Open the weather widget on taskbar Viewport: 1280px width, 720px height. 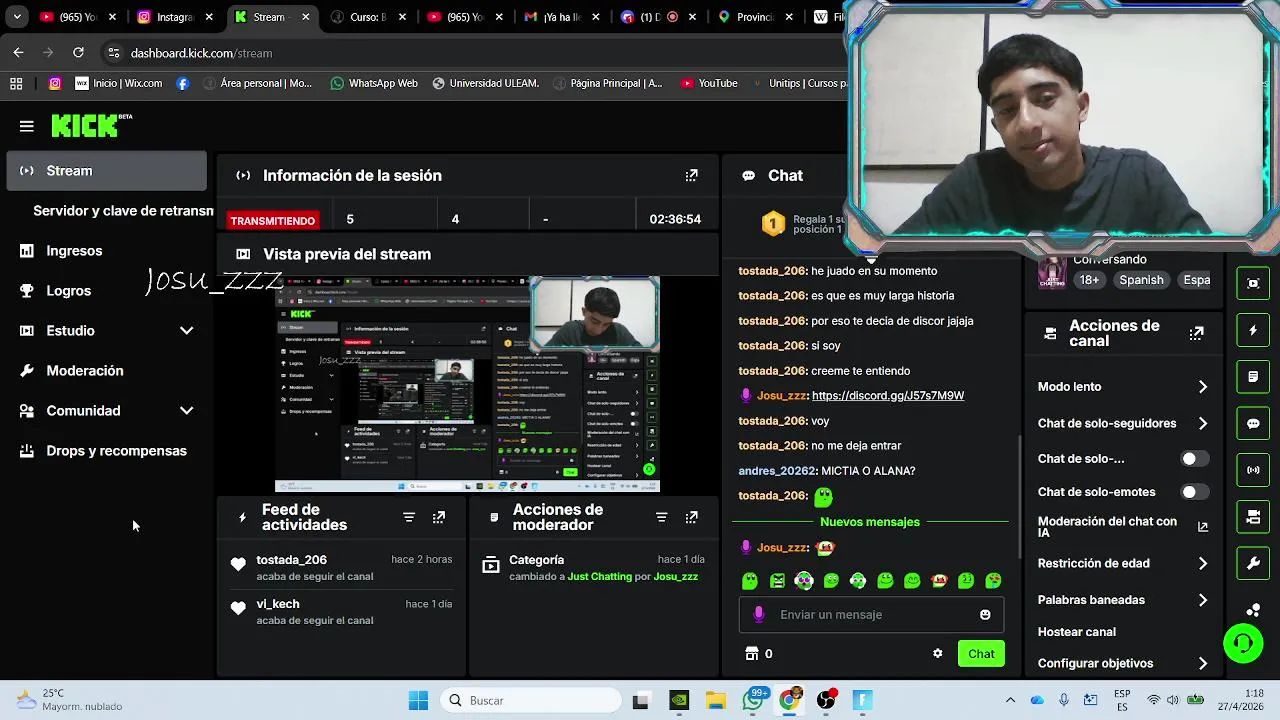point(70,700)
